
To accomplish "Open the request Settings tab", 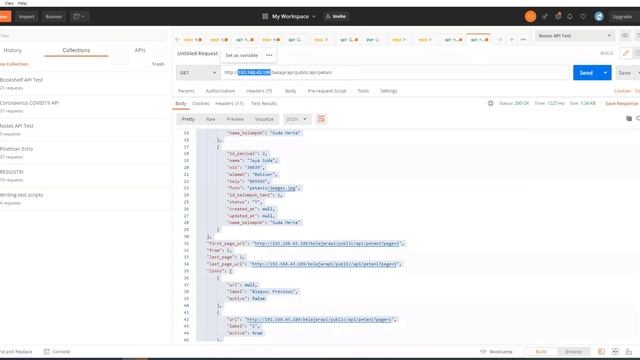I will [x=389, y=91].
